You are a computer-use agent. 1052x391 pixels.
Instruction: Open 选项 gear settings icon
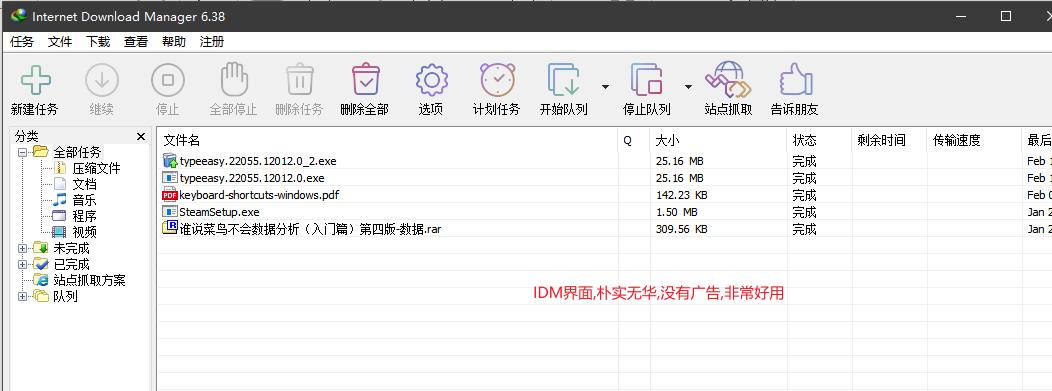431,80
